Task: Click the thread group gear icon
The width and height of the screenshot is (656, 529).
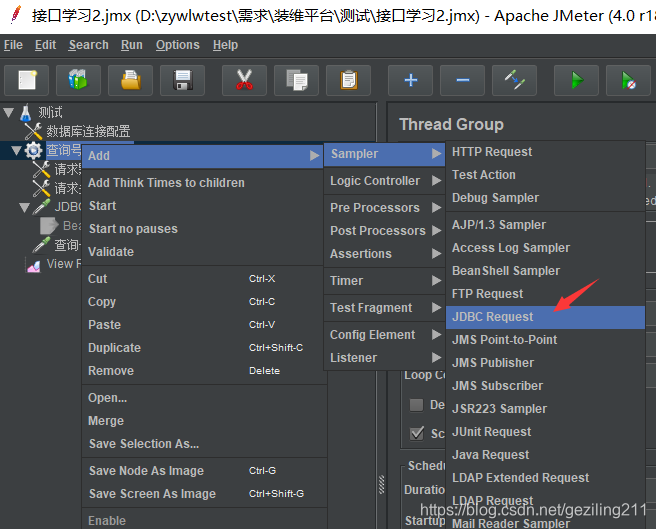Action: tap(33, 150)
